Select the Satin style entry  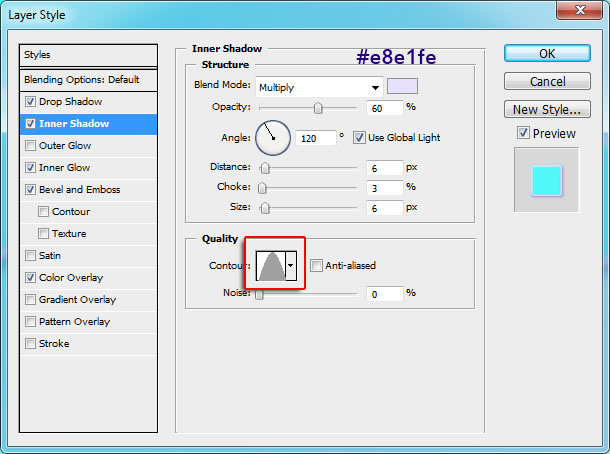coord(49,256)
